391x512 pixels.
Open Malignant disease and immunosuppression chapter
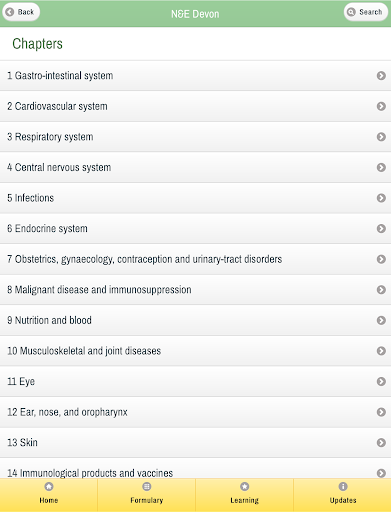click(x=195, y=290)
